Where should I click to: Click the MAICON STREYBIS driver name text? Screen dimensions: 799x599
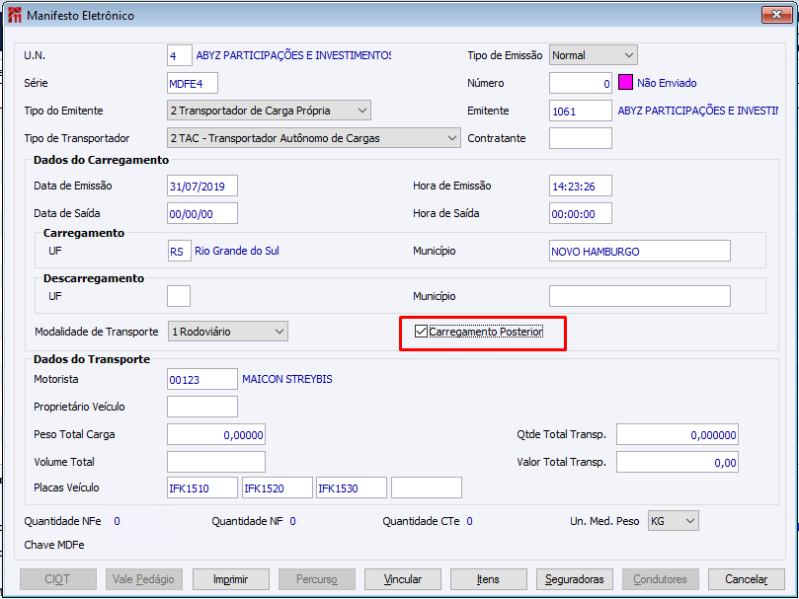click(x=287, y=379)
